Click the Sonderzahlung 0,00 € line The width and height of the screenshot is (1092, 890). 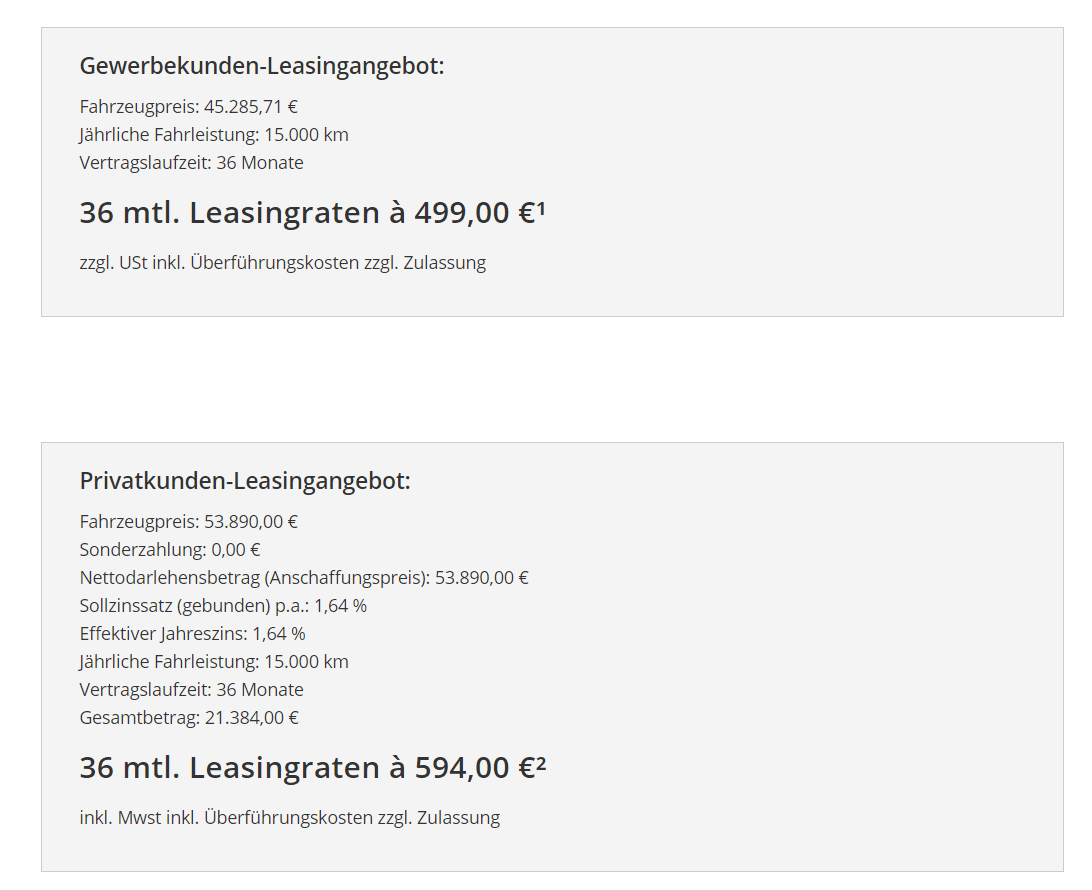tap(170, 549)
